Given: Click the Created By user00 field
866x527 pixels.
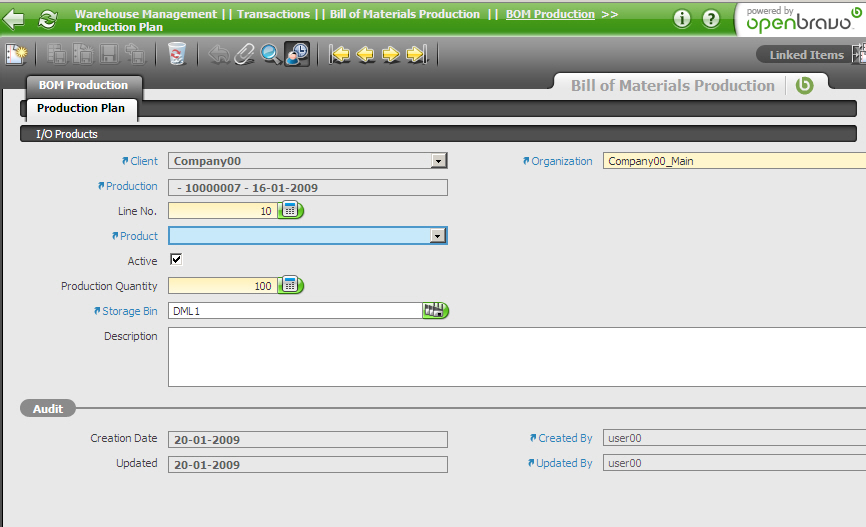Looking at the screenshot, I should pyautogui.click(x=735, y=438).
